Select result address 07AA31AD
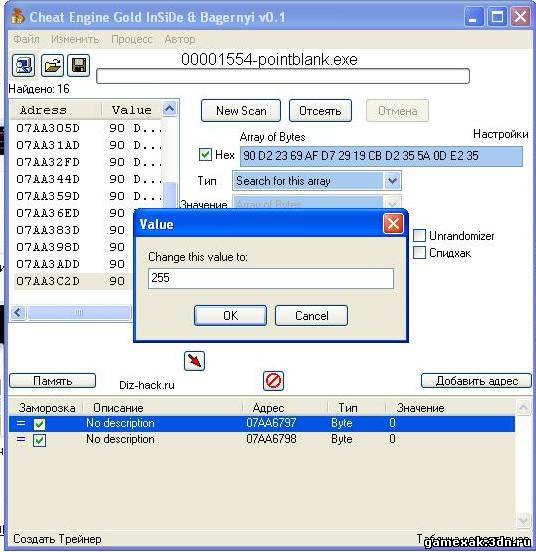This screenshot has width=536, height=552. pos(48,145)
